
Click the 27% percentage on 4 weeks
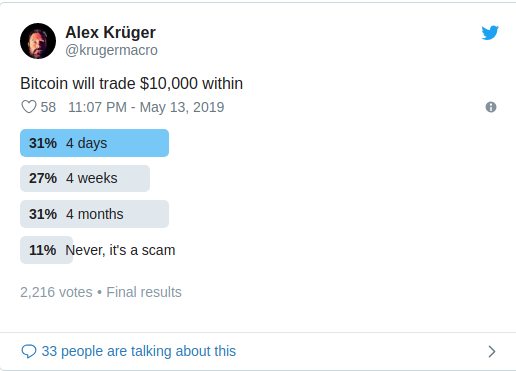43,178
